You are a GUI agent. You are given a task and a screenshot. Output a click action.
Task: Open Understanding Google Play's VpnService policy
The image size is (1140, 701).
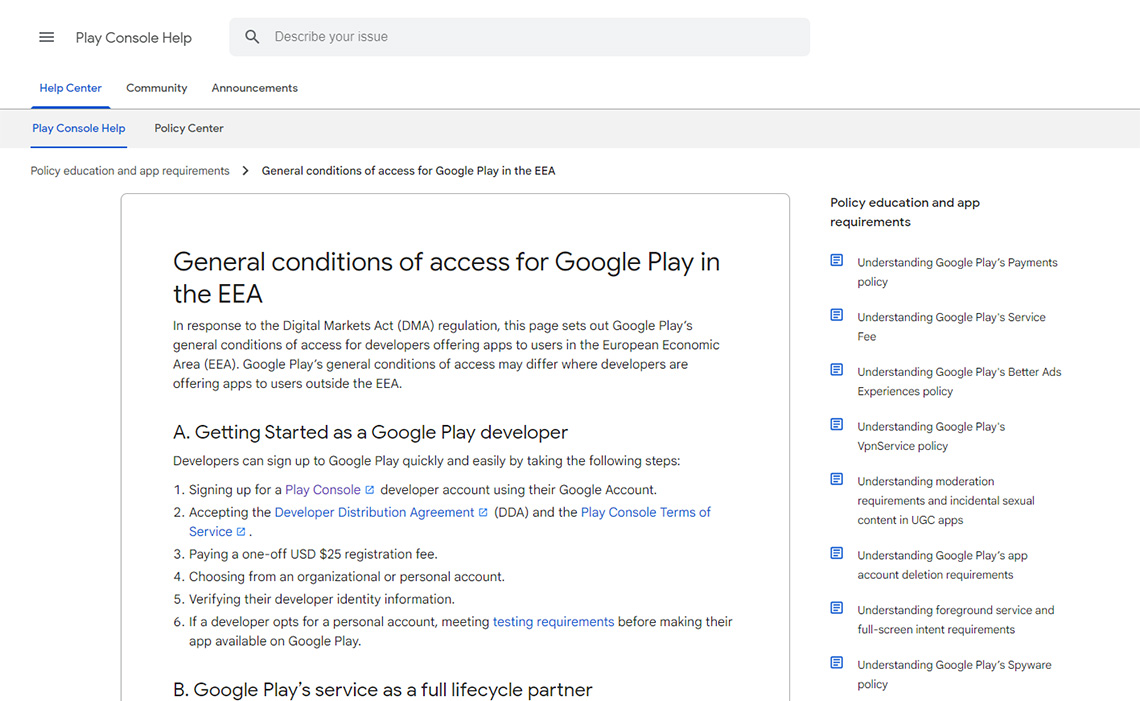click(931, 436)
